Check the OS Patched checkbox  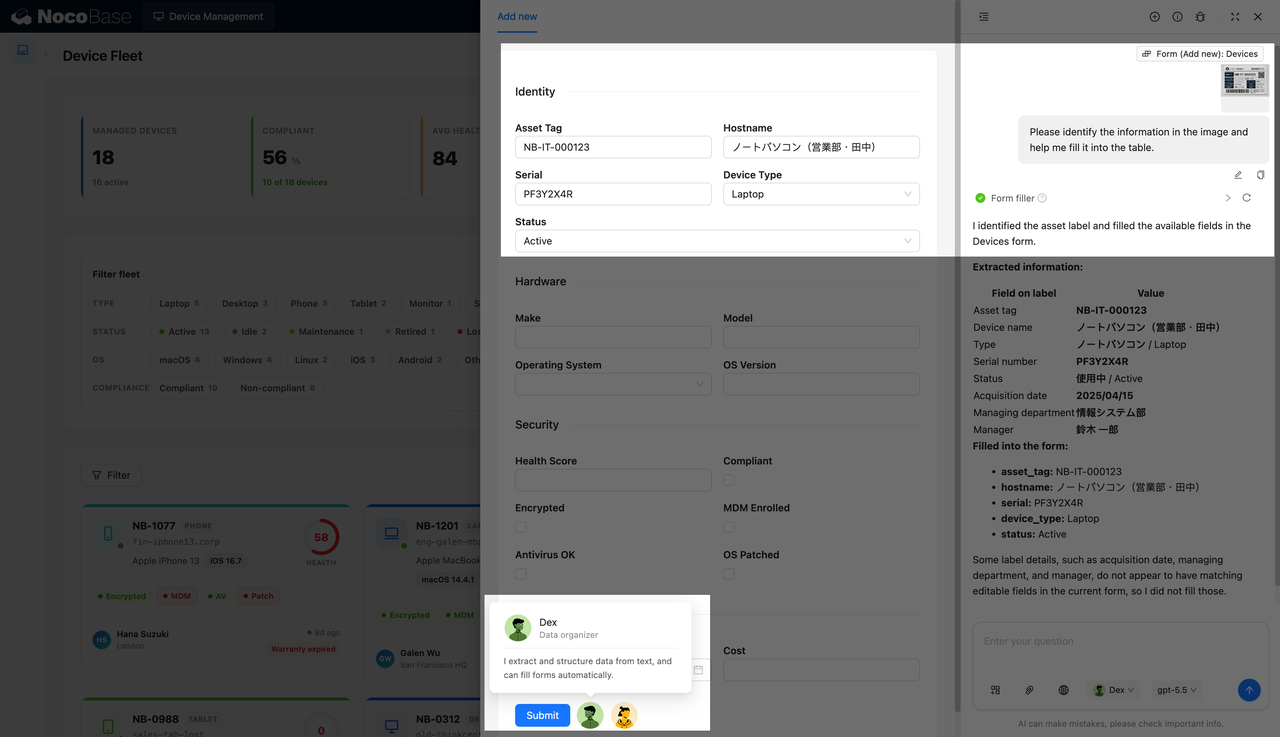point(729,574)
